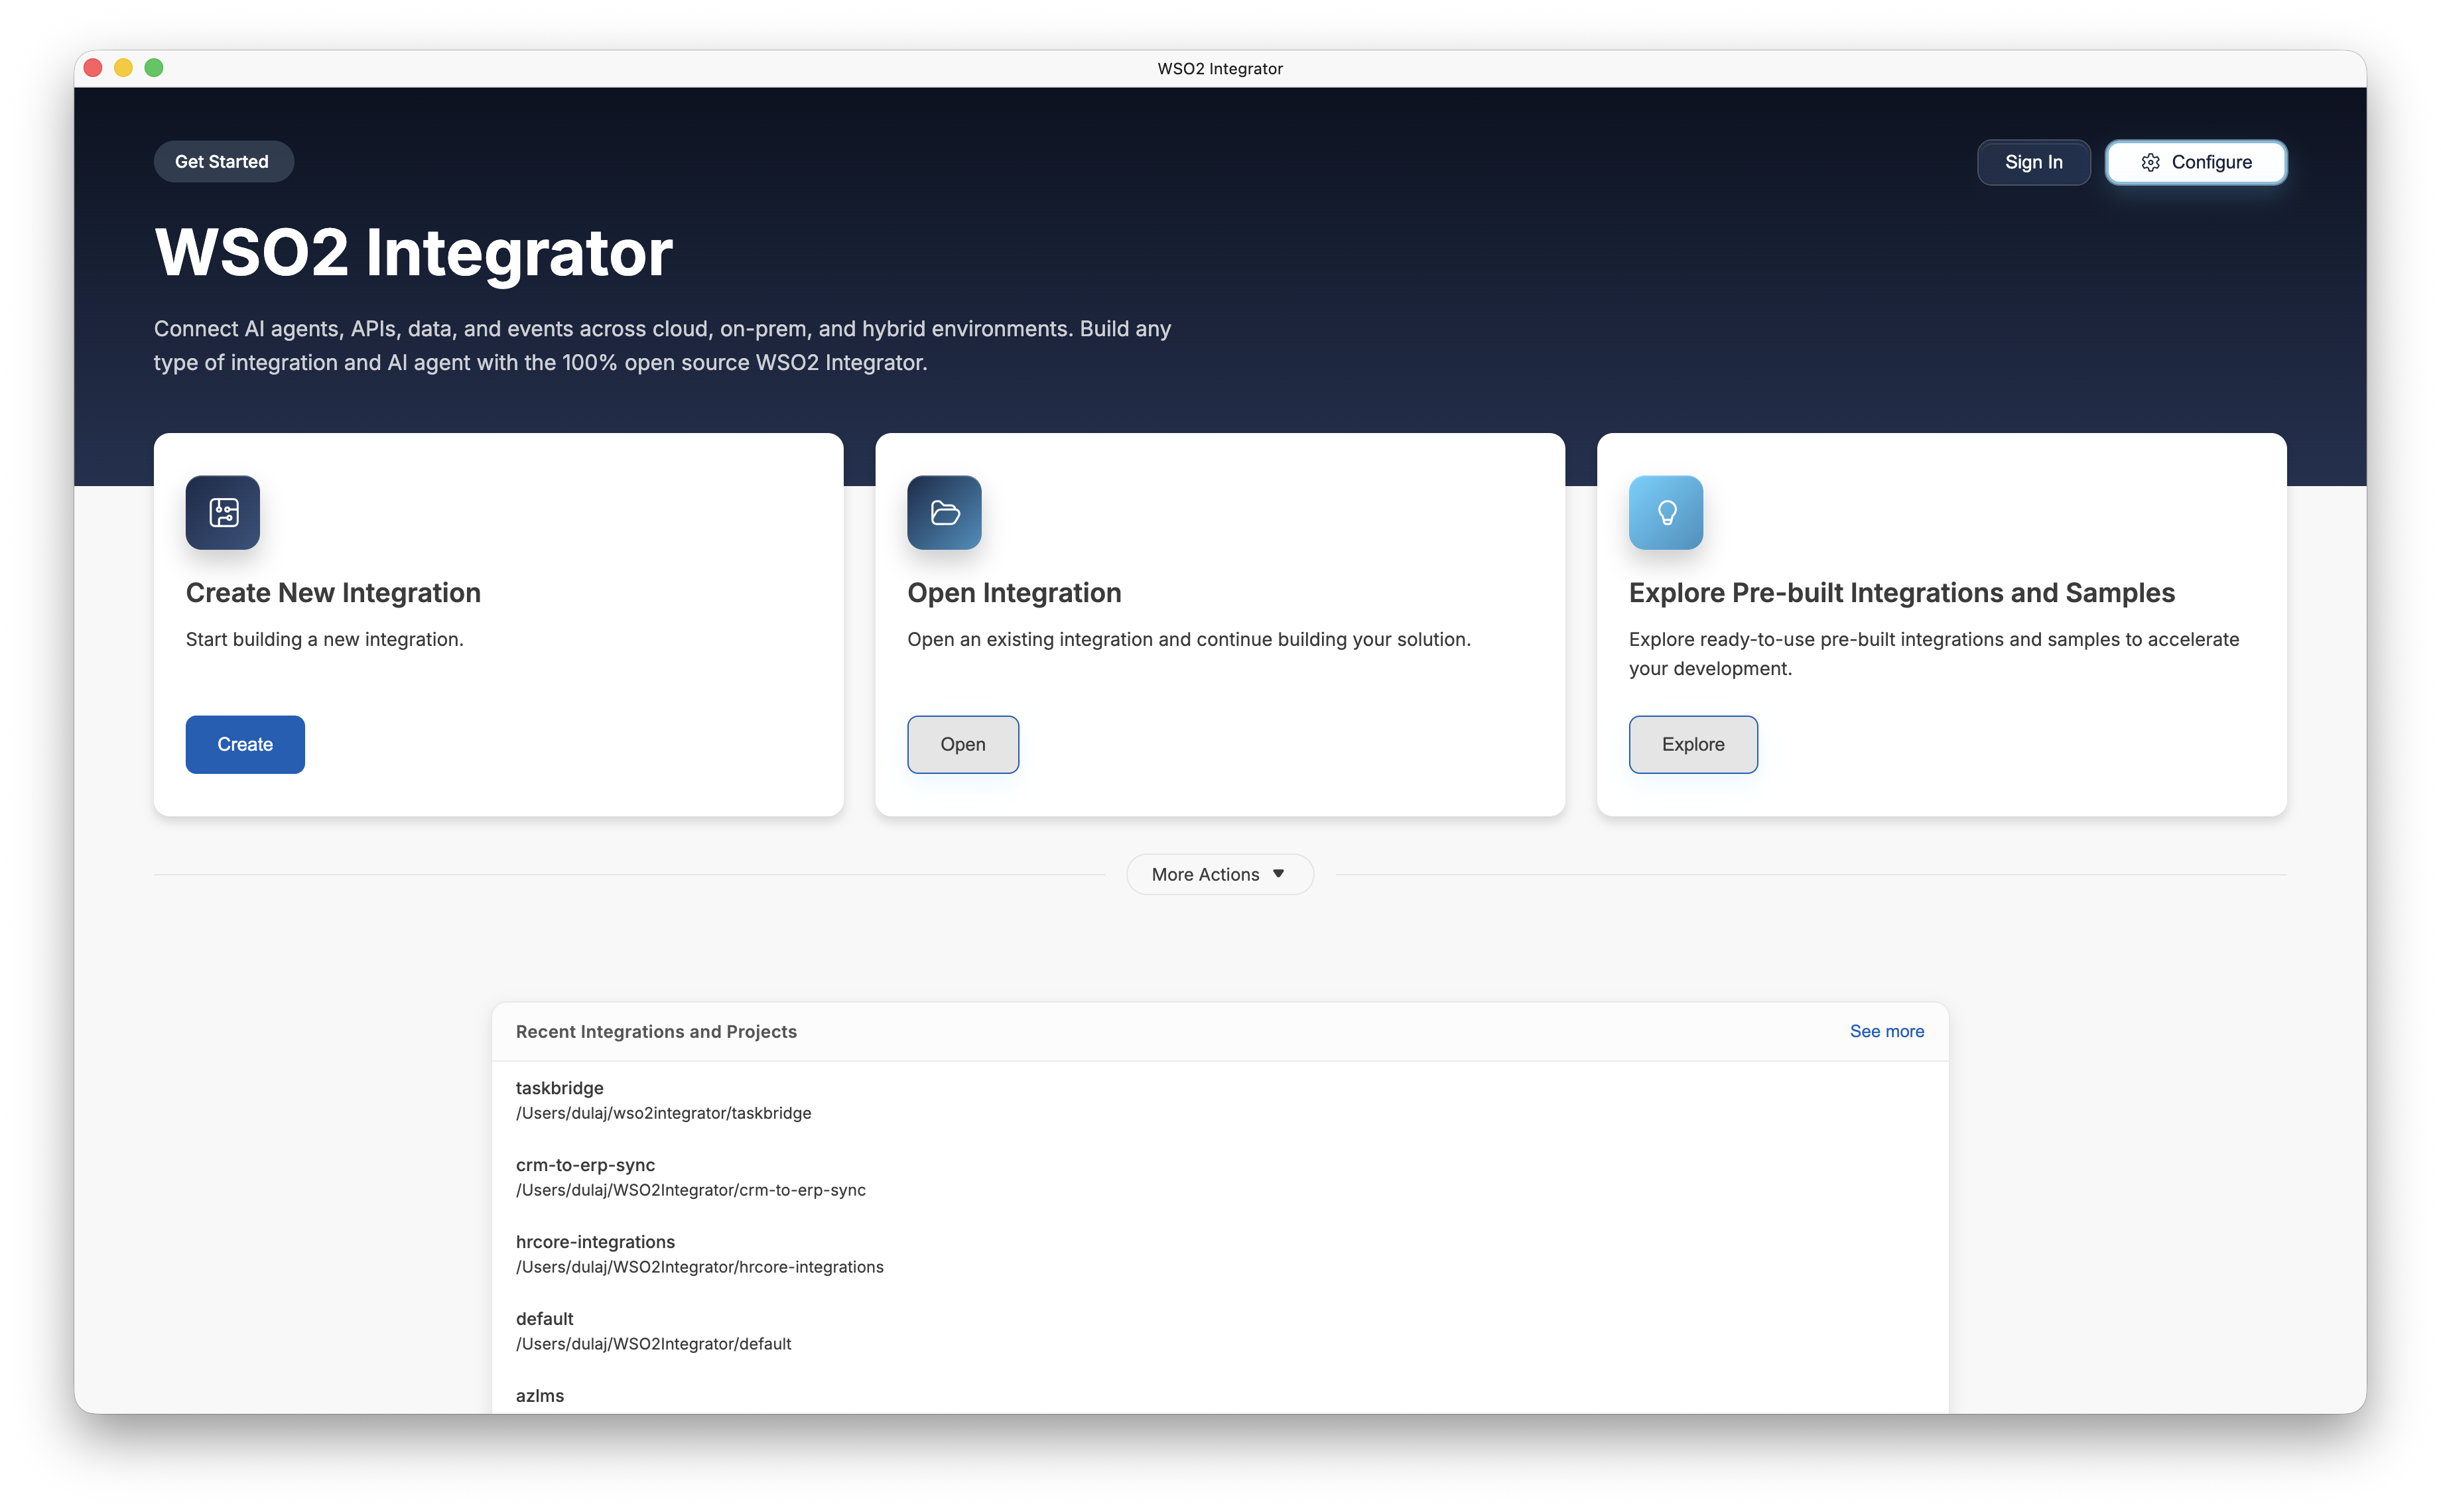Click the Open button
This screenshot has height=1512, width=2441.
click(963, 744)
